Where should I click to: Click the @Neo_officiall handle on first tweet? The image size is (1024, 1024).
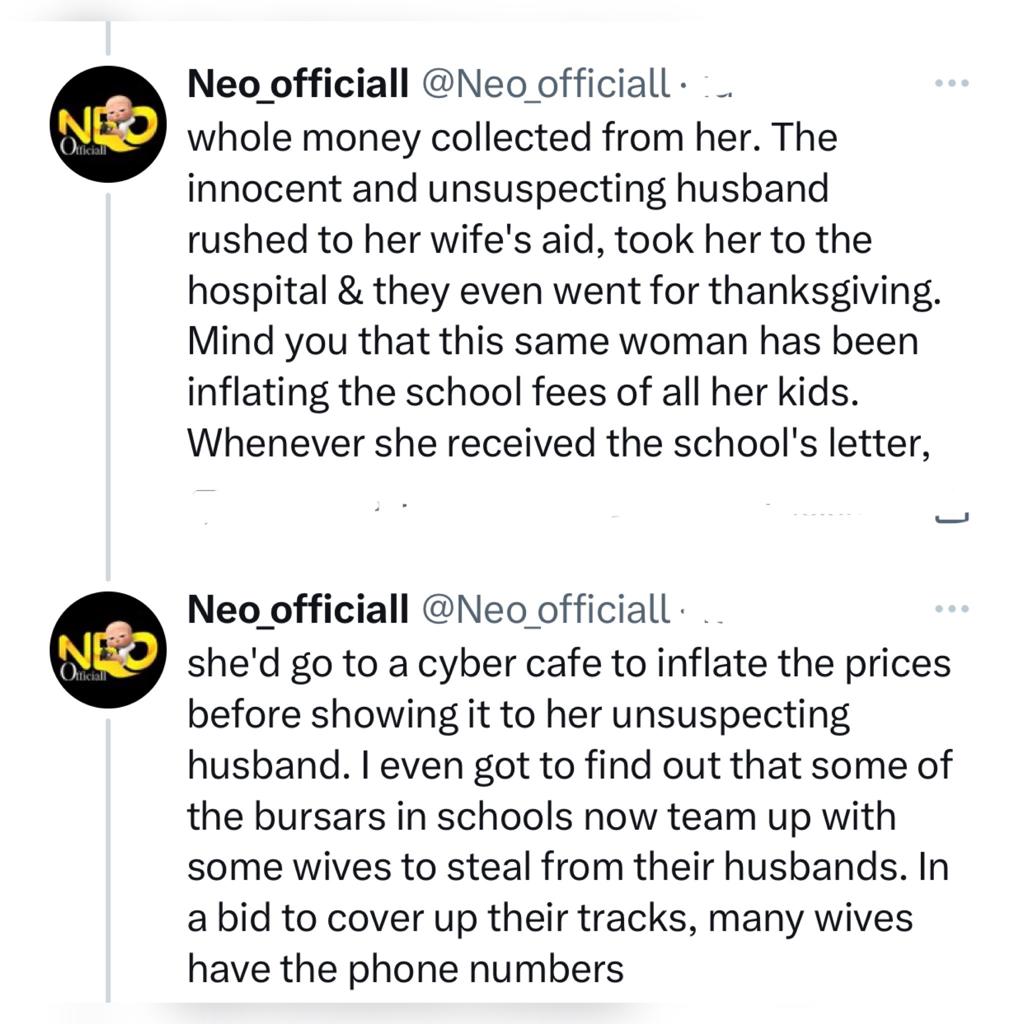tap(546, 85)
